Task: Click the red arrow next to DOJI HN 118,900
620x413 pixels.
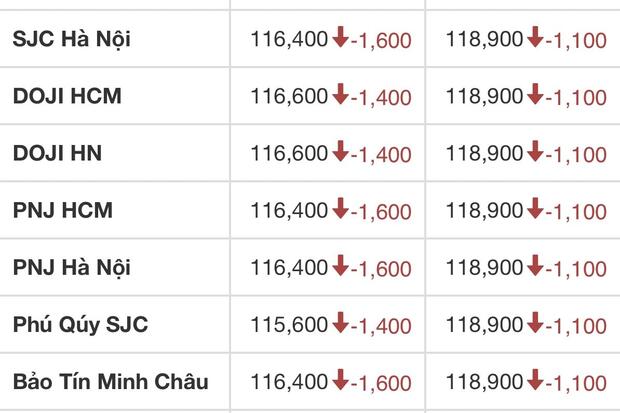Action: (535, 151)
